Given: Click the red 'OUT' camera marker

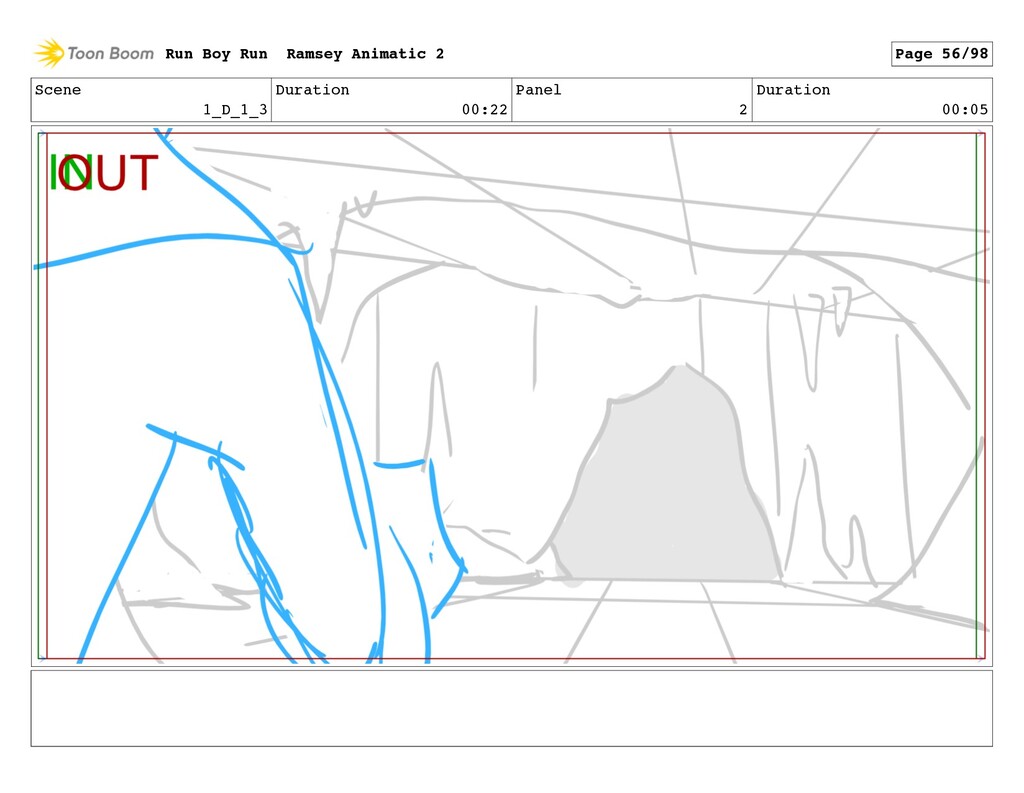Looking at the screenshot, I should point(108,172).
